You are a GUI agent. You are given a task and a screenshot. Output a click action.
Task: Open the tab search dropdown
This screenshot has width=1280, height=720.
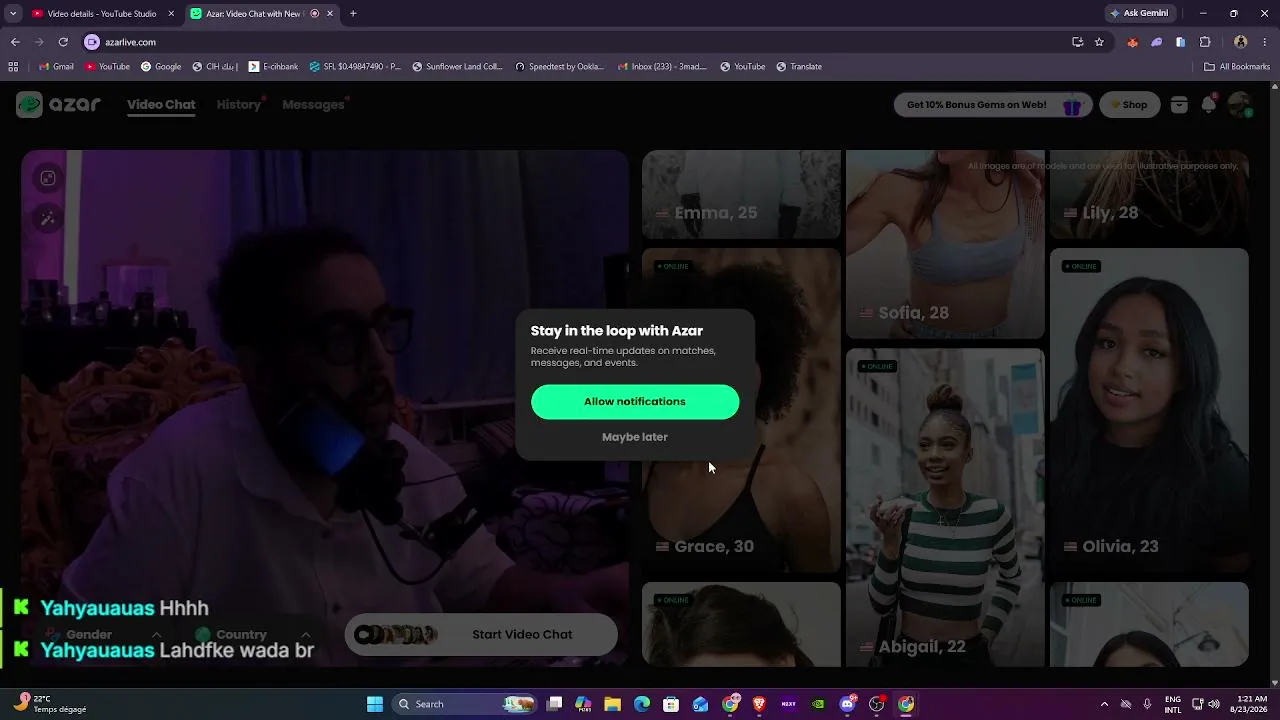[x=13, y=14]
